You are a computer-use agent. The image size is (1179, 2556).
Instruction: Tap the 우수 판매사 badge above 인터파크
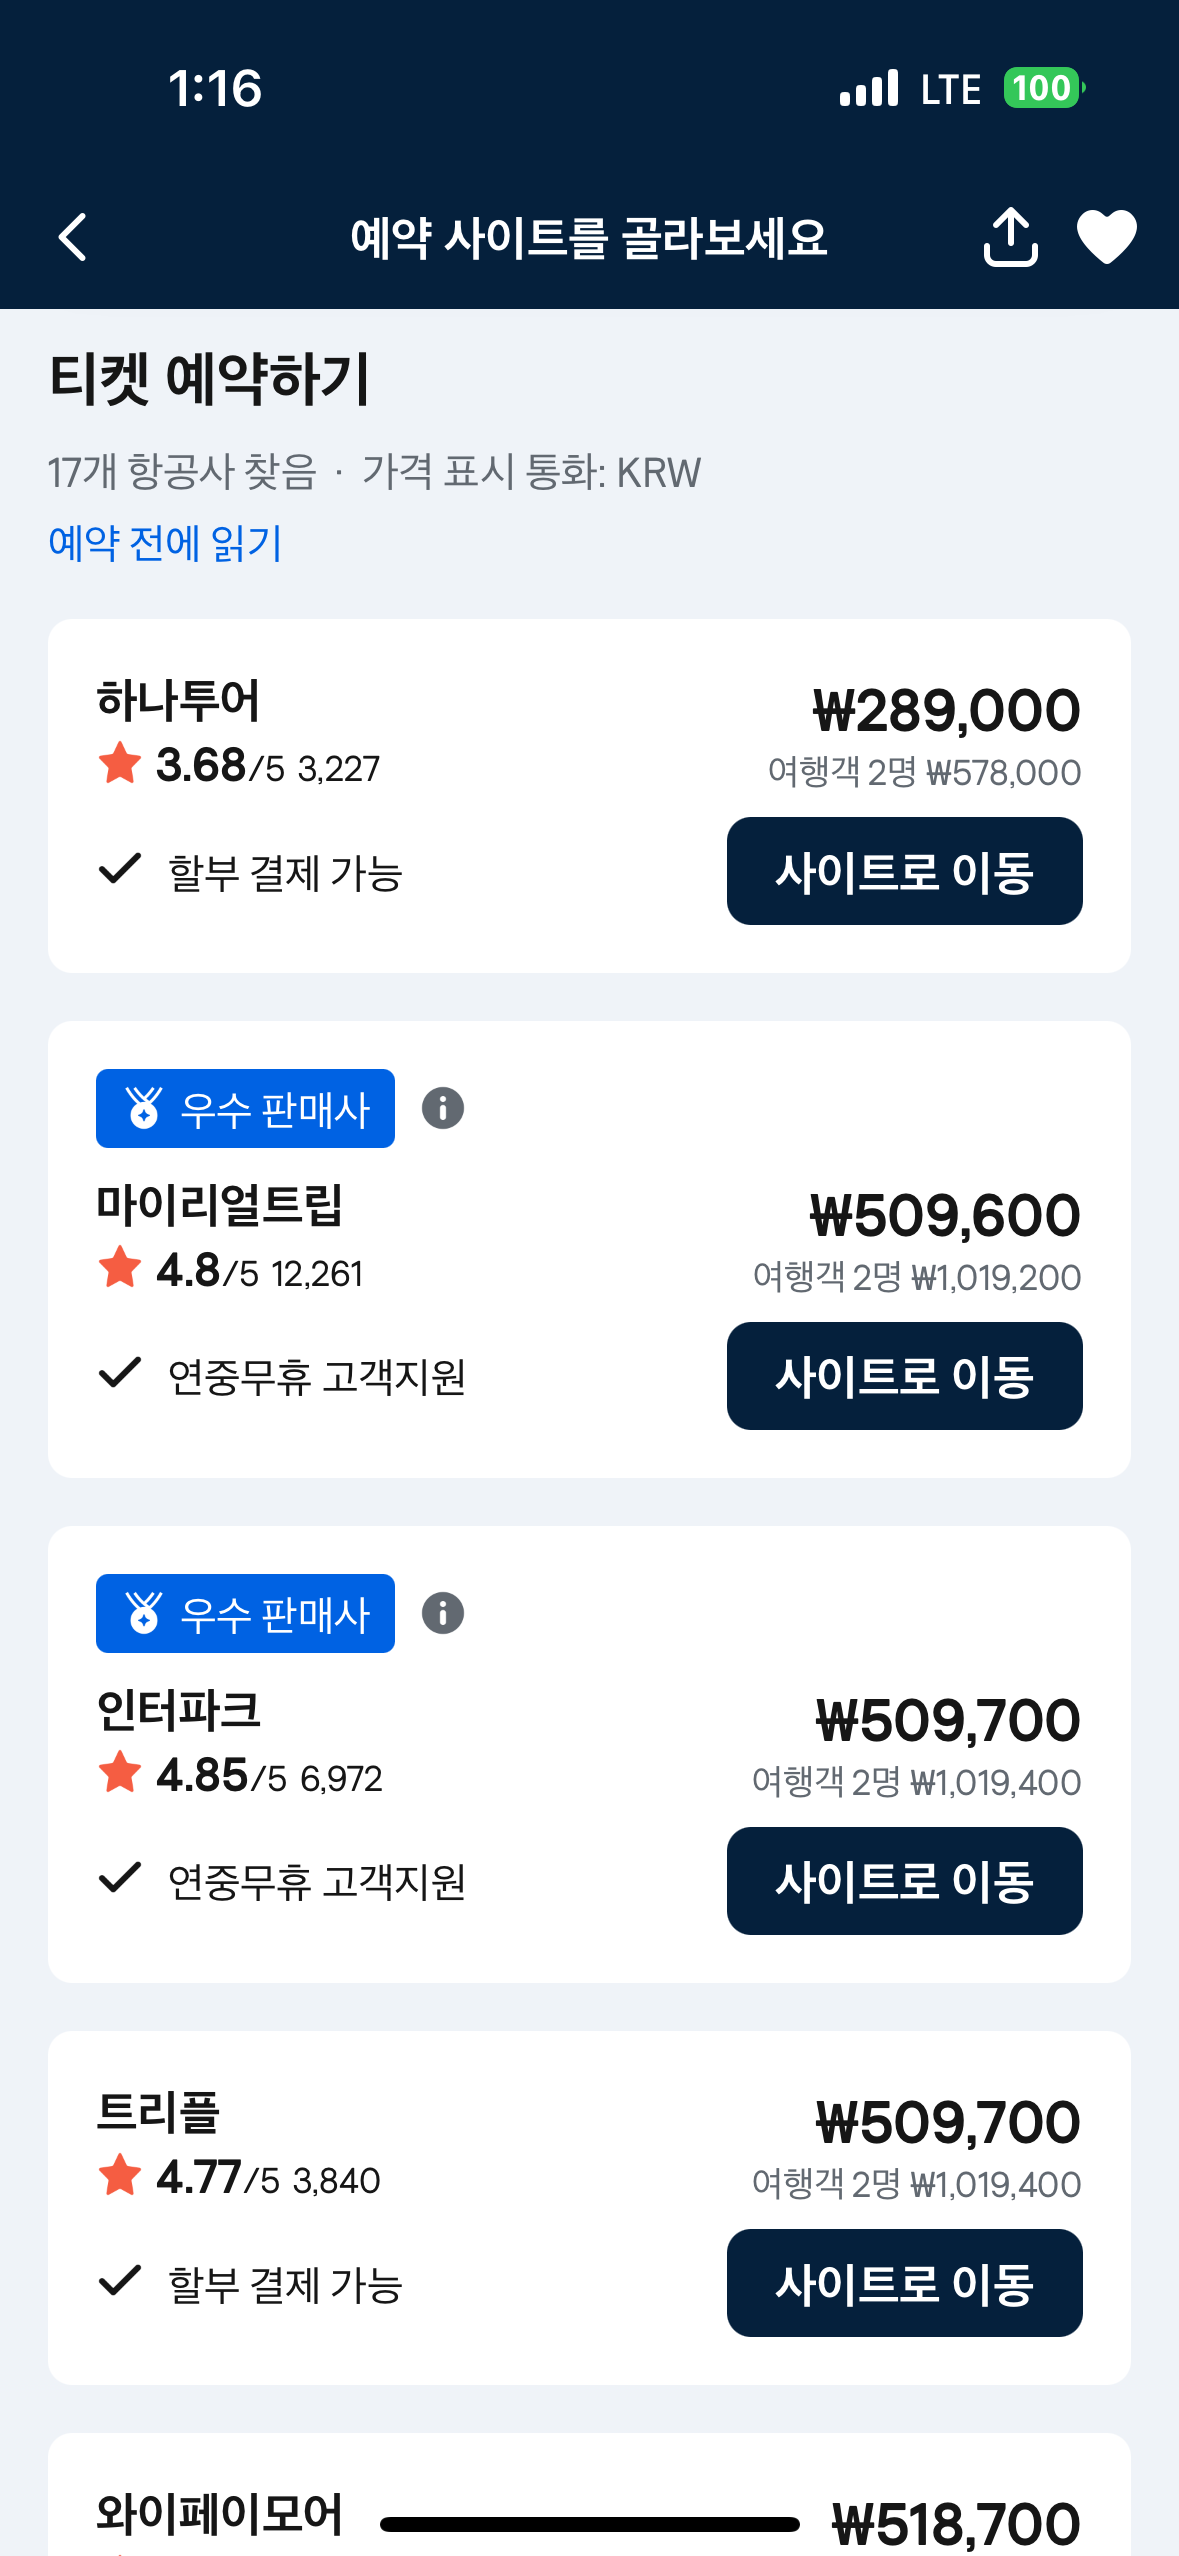click(x=245, y=1613)
